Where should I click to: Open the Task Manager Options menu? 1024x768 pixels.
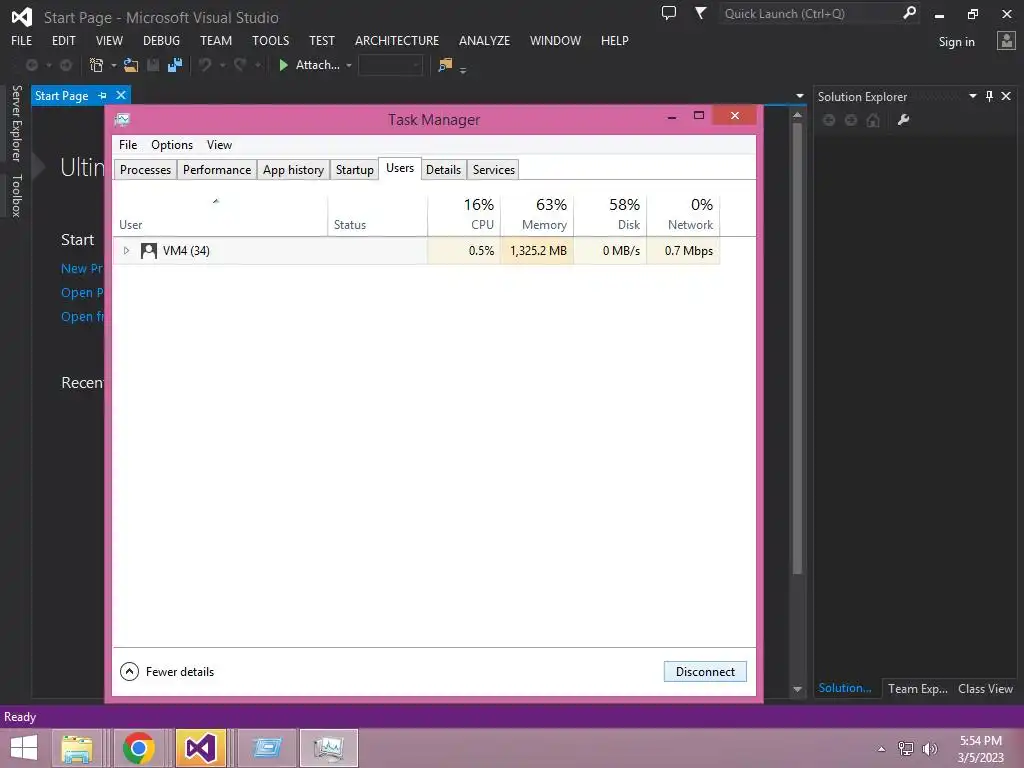click(172, 145)
